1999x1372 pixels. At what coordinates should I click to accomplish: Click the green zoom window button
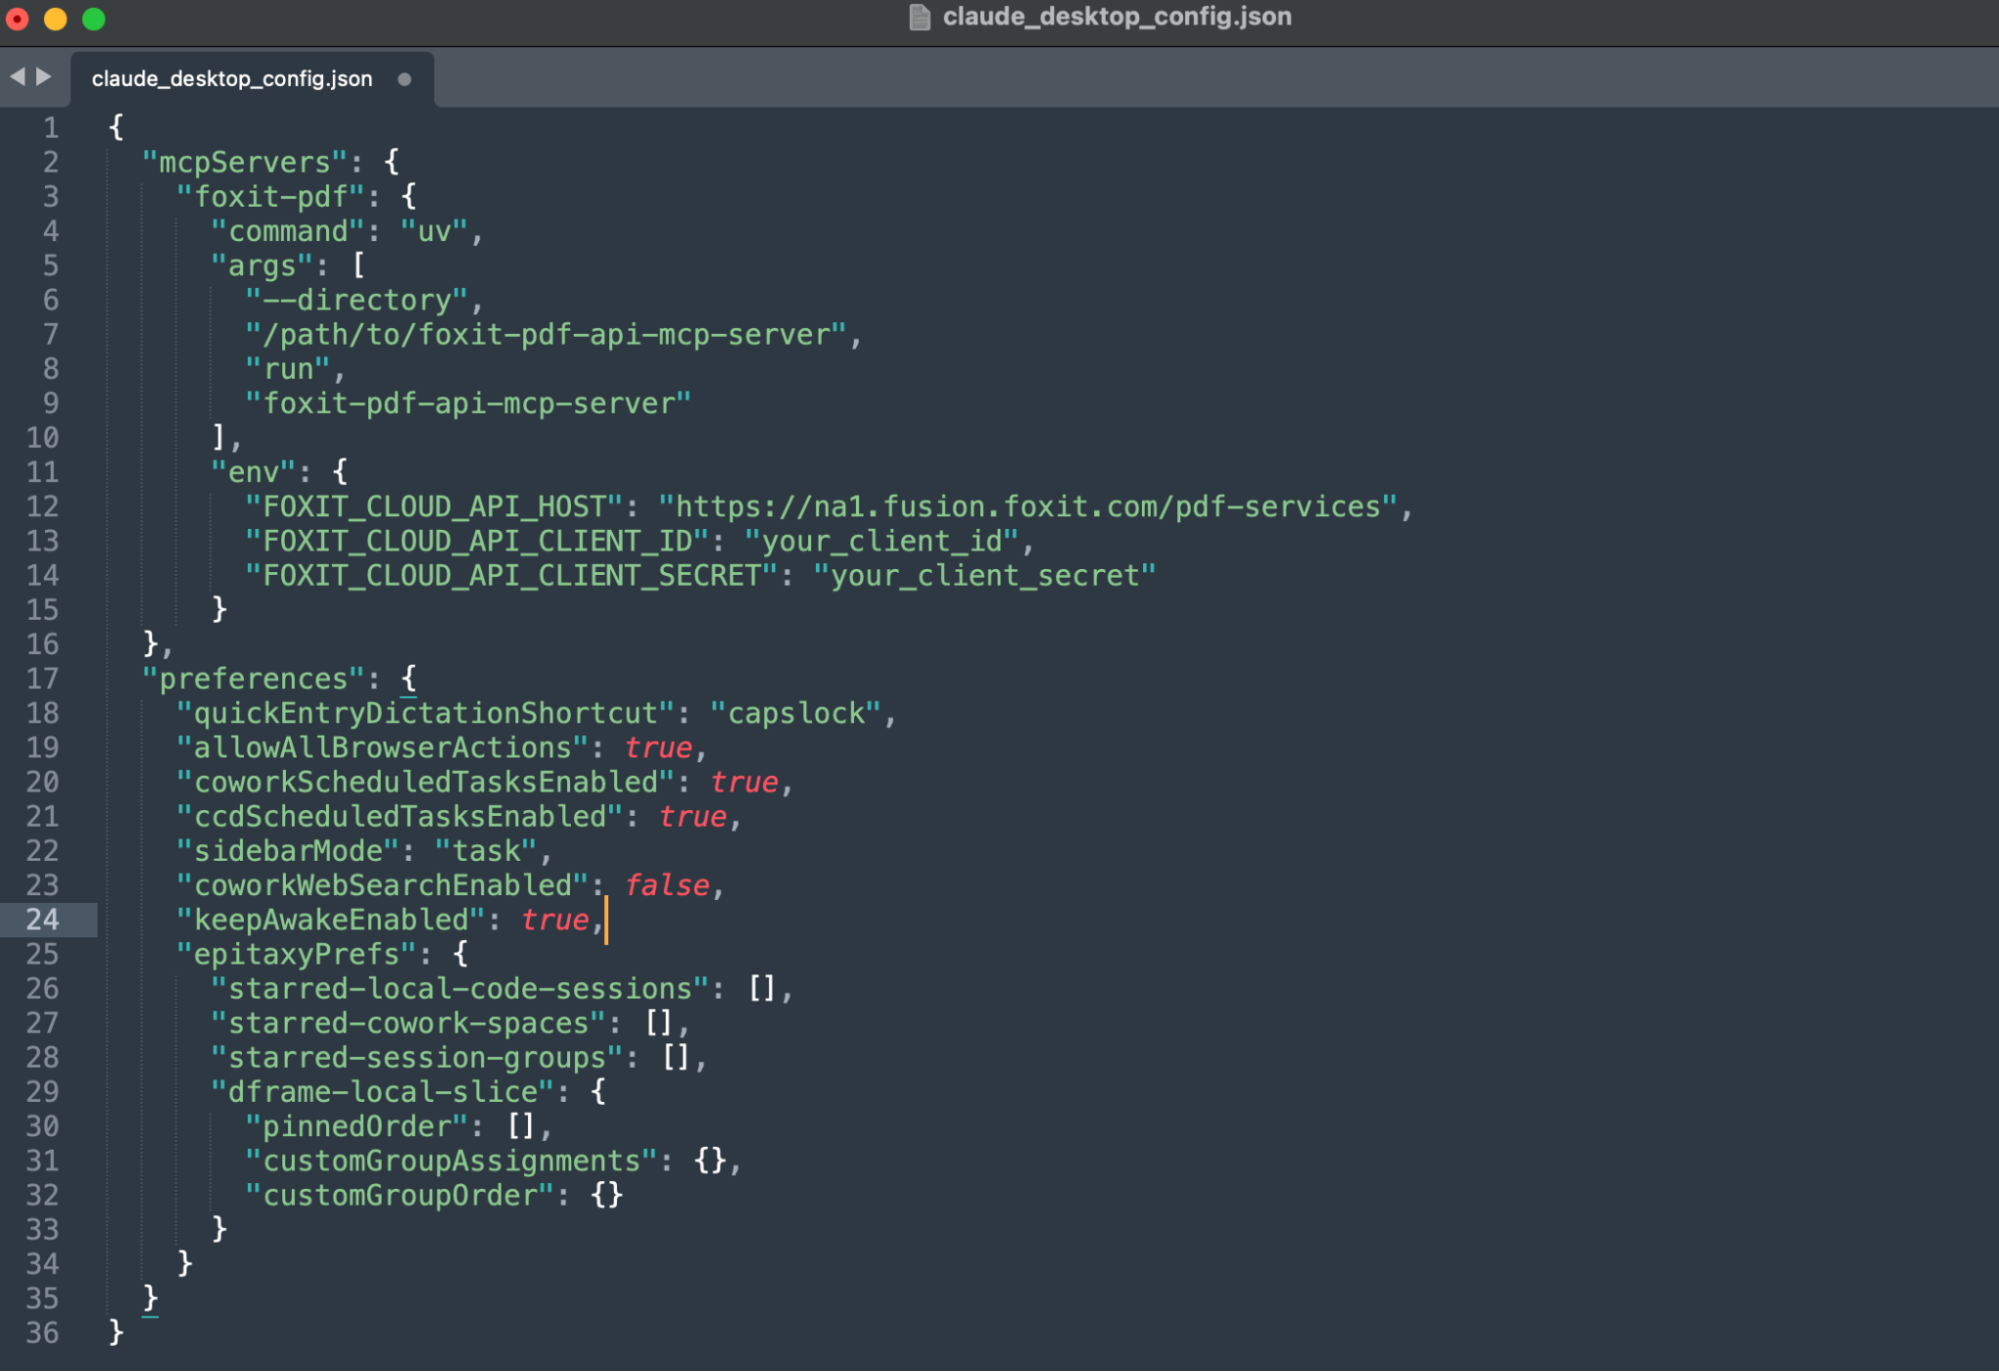93,18
